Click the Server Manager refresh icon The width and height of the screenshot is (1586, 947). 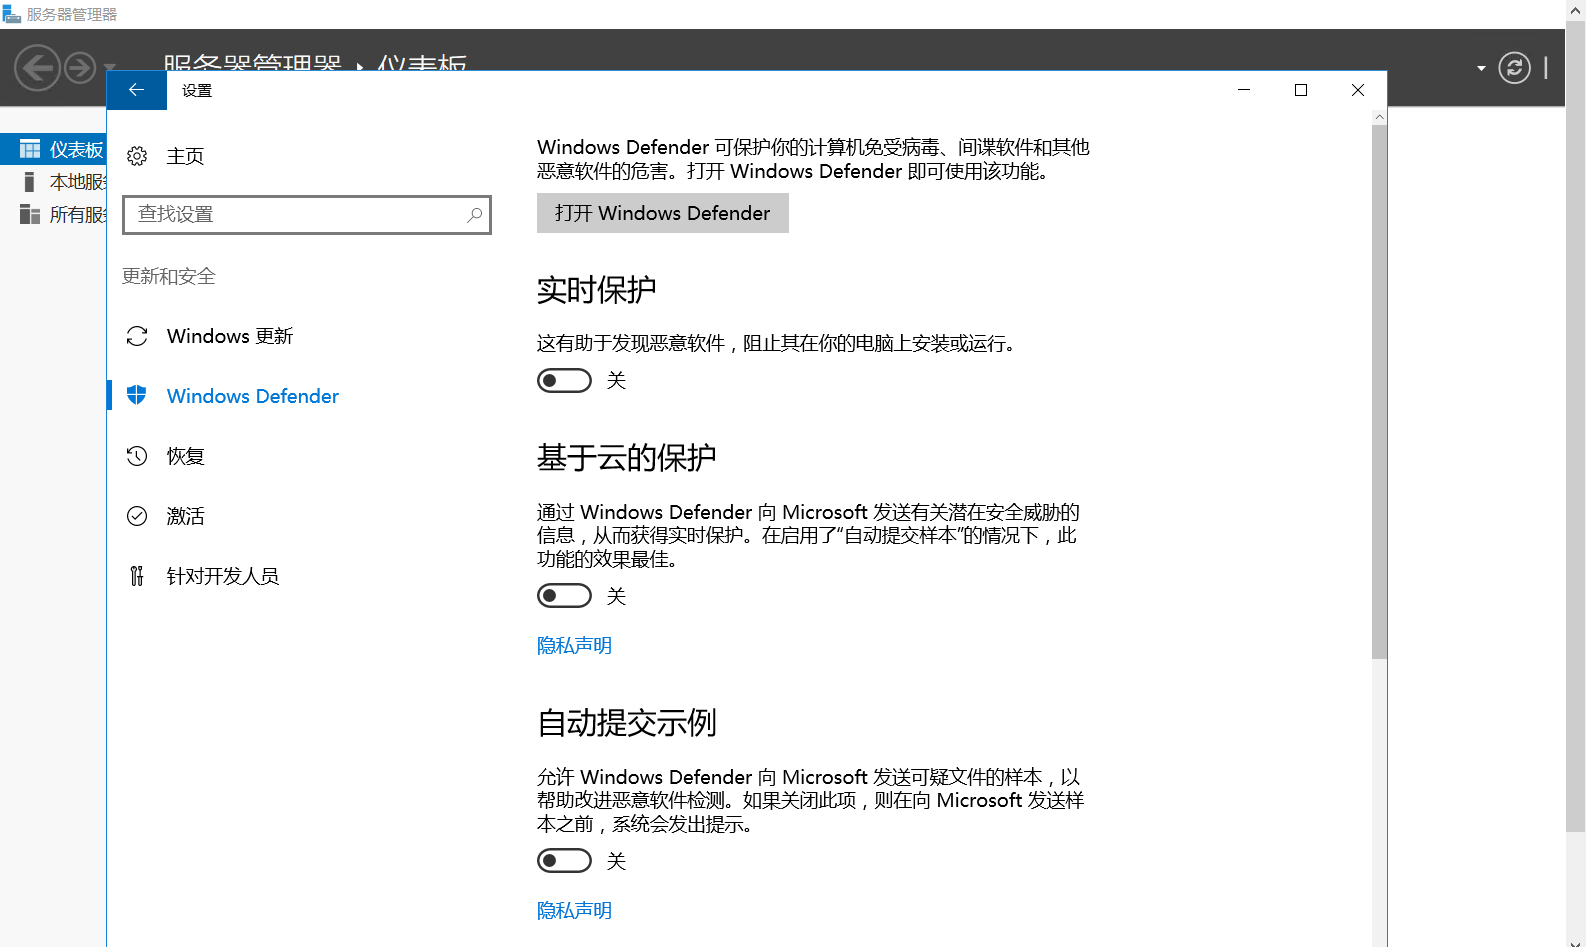(x=1514, y=68)
